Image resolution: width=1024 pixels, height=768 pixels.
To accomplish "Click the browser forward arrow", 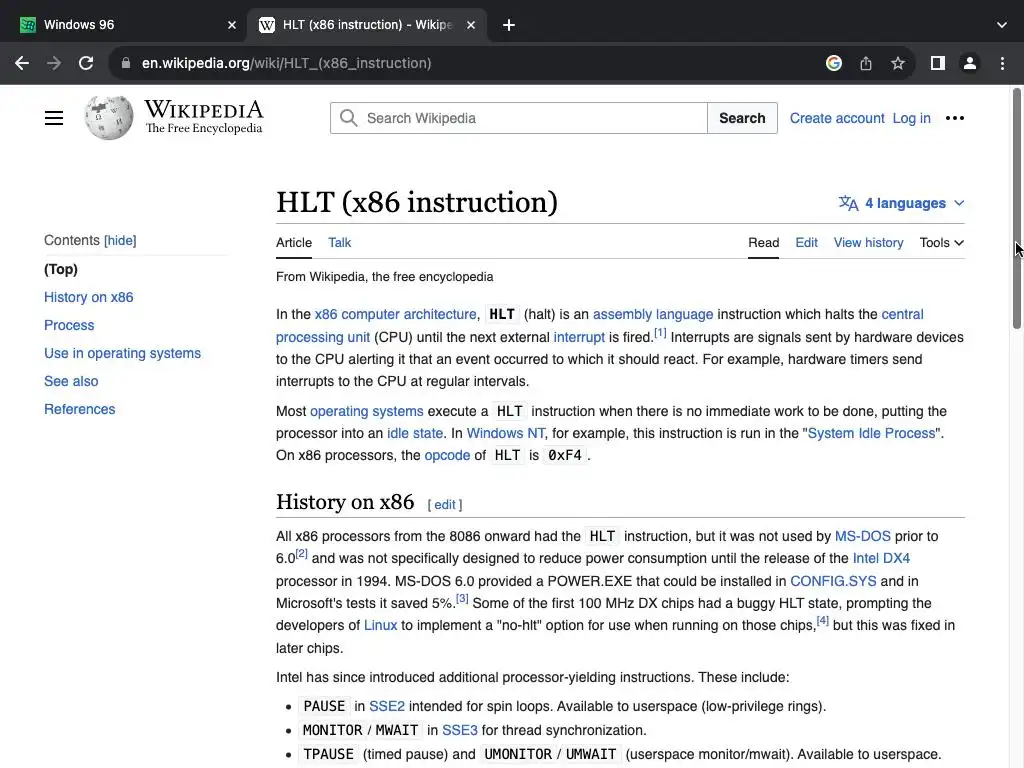I will click(x=54, y=63).
